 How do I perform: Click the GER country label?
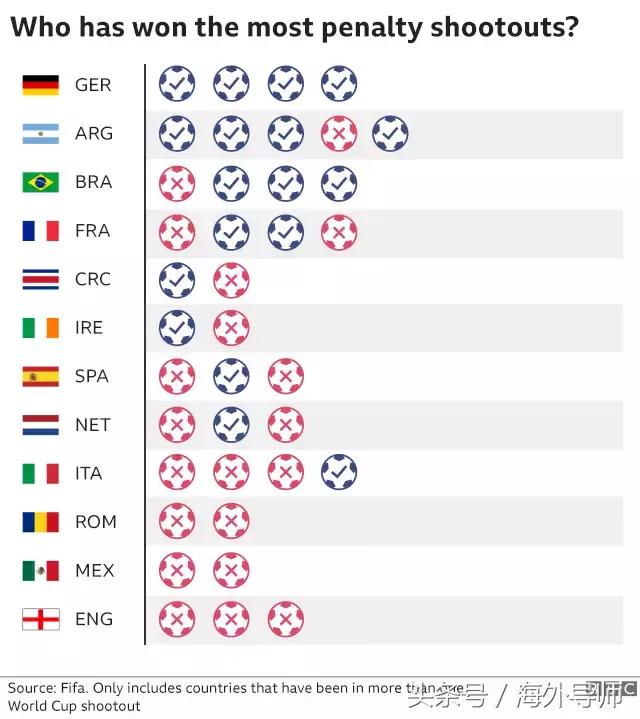[93, 85]
